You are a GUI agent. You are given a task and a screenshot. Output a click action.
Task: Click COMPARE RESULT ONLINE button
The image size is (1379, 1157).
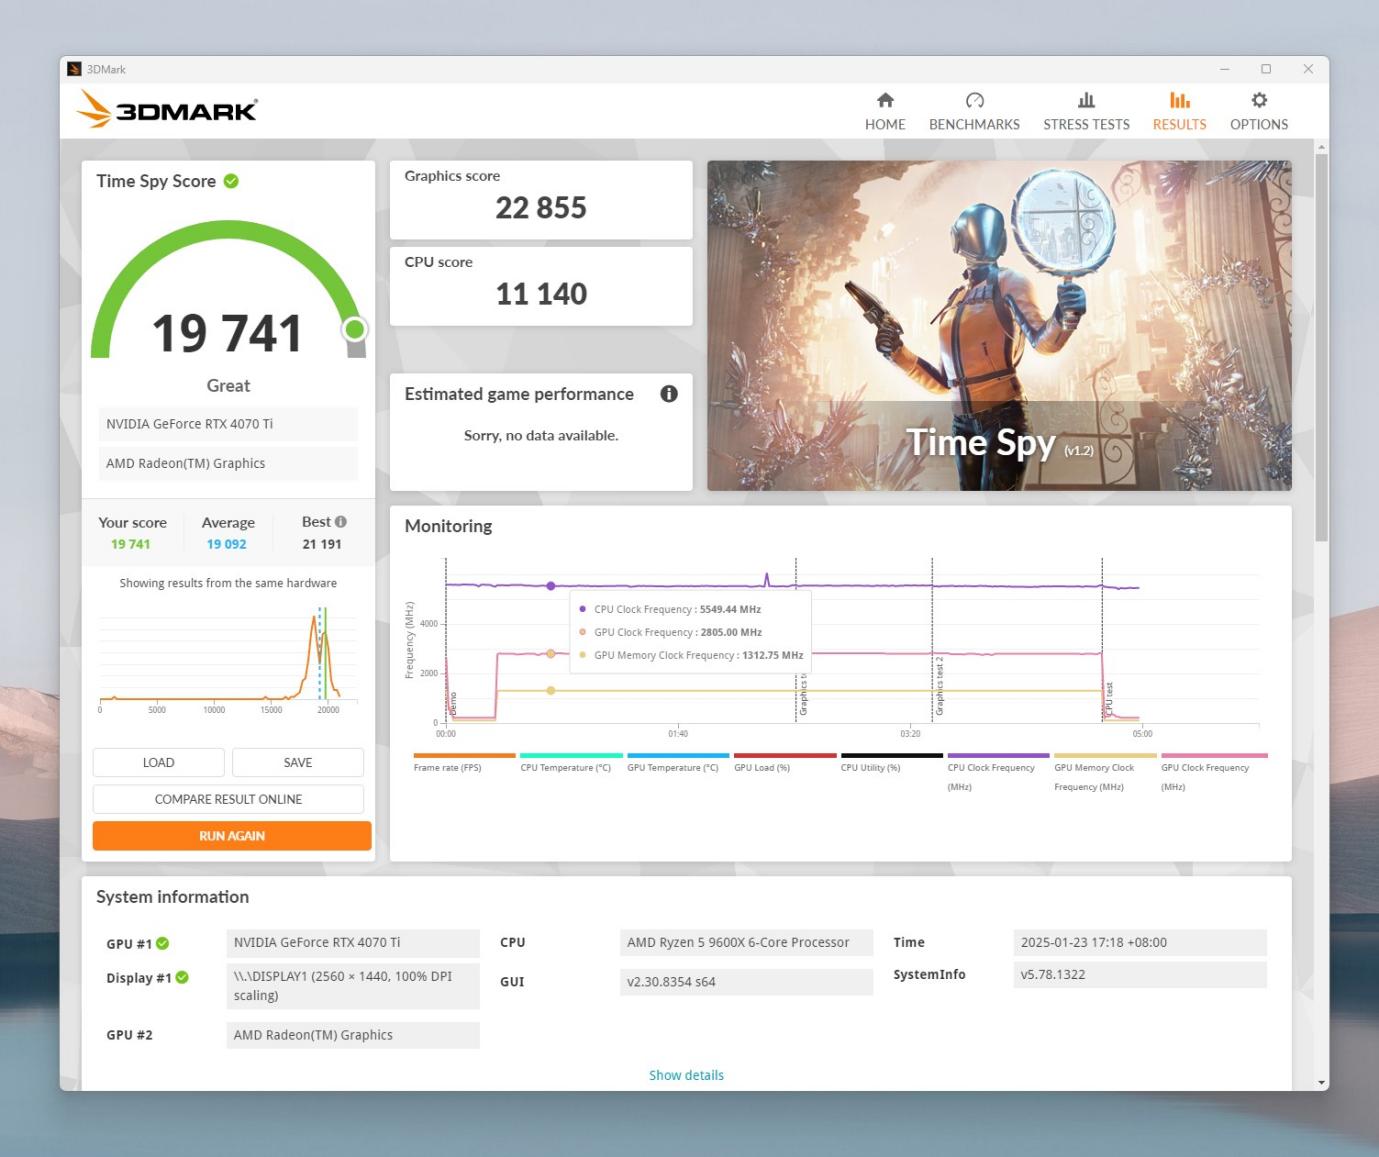pyautogui.click(x=228, y=799)
